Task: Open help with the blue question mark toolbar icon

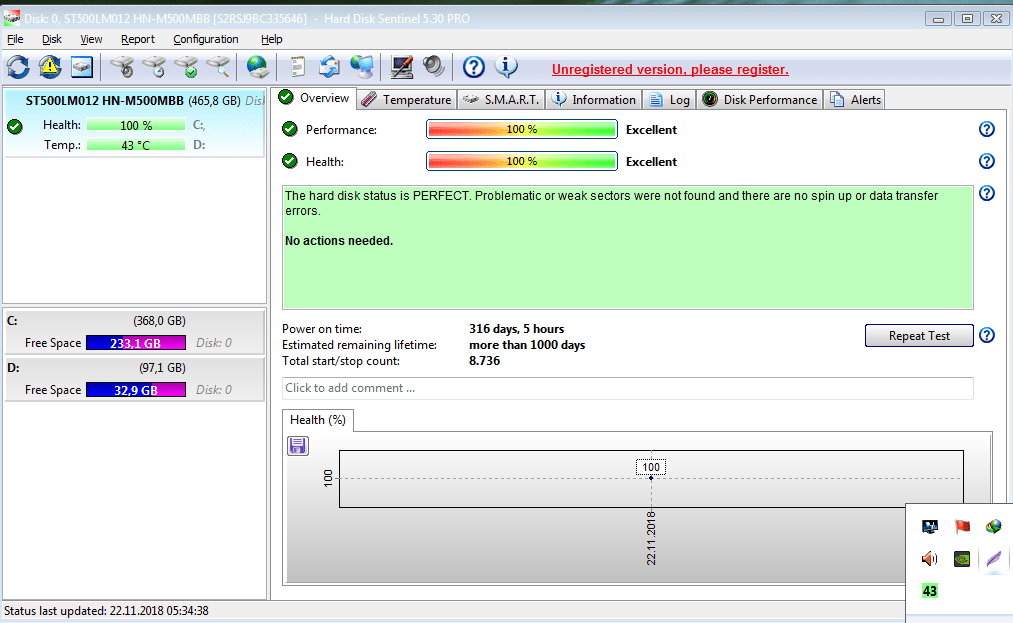Action: [x=474, y=67]
